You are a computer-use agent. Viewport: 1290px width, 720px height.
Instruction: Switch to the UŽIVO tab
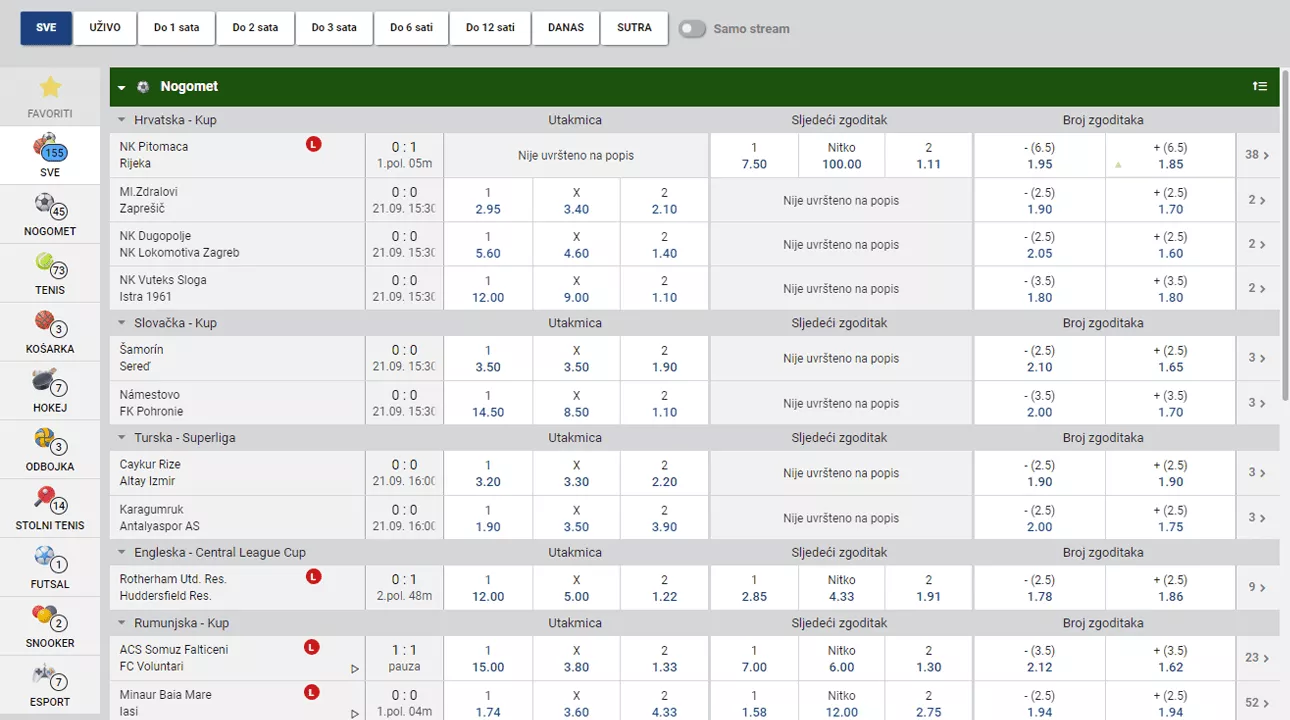(x=105, y=28)
